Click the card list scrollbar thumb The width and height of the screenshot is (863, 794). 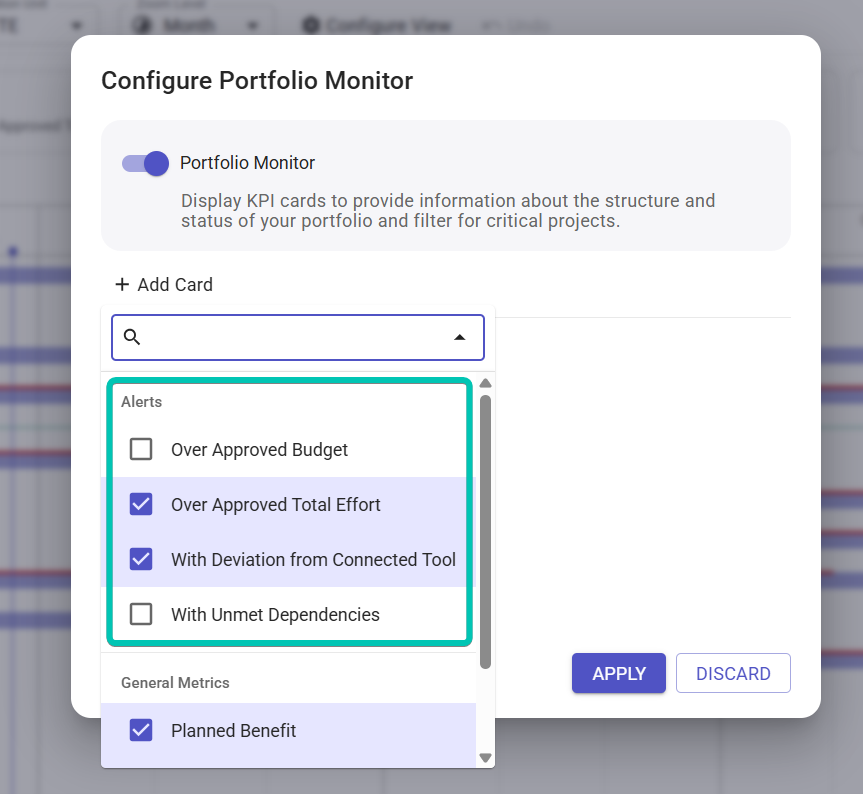485,532
